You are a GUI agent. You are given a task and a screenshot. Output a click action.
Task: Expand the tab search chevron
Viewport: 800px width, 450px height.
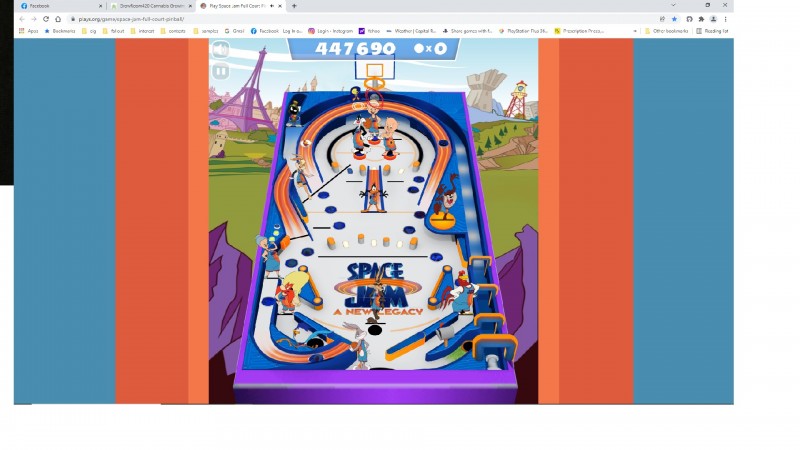[674, 6]
